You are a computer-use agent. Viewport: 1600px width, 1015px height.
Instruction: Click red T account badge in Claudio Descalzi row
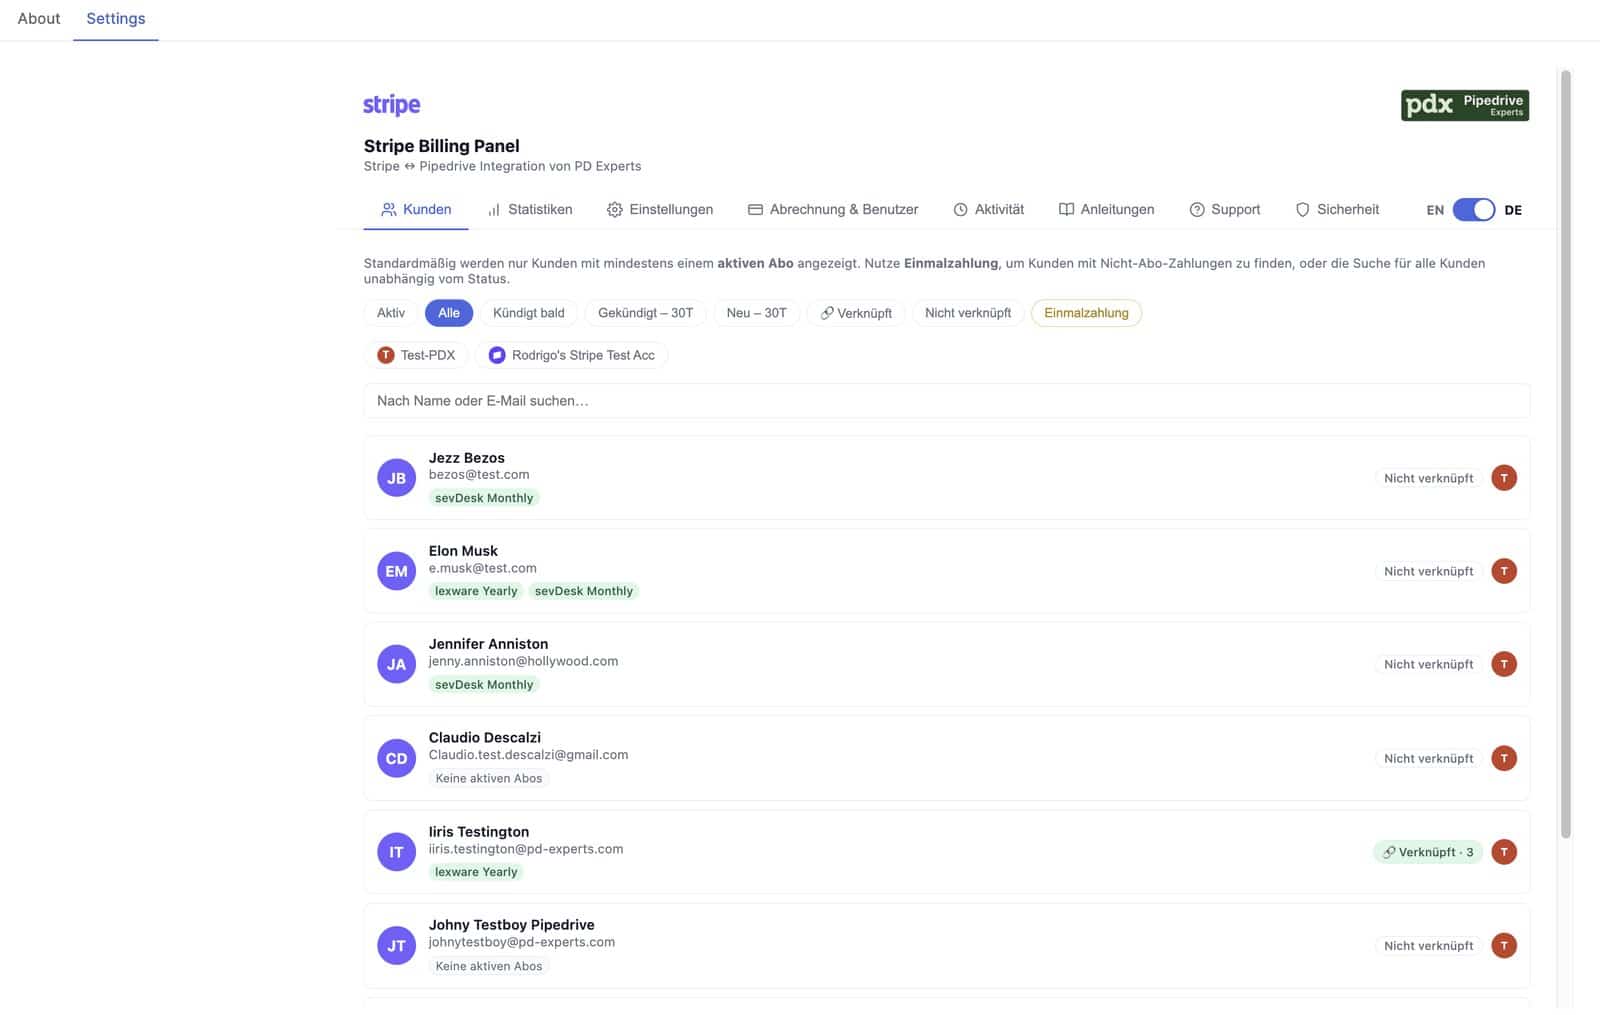pos(1504,758)
